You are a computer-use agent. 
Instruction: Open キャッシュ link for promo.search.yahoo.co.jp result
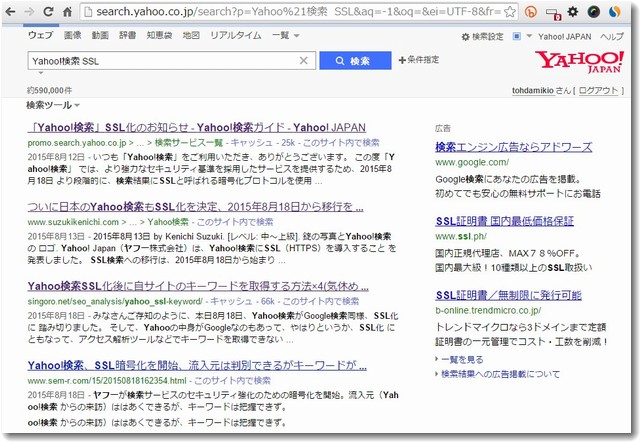pyautogui.click(x=251, y=143)
